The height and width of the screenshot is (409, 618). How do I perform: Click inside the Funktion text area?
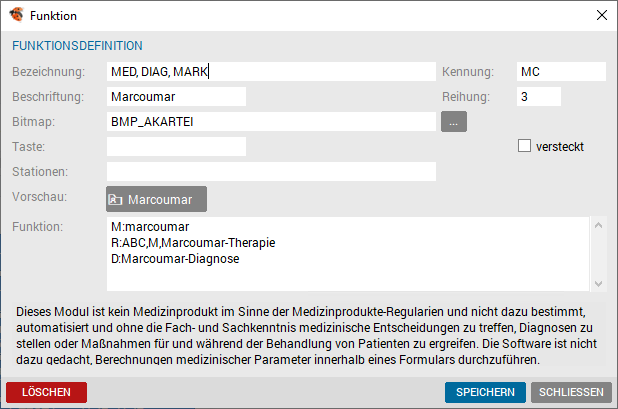point(348,254)
